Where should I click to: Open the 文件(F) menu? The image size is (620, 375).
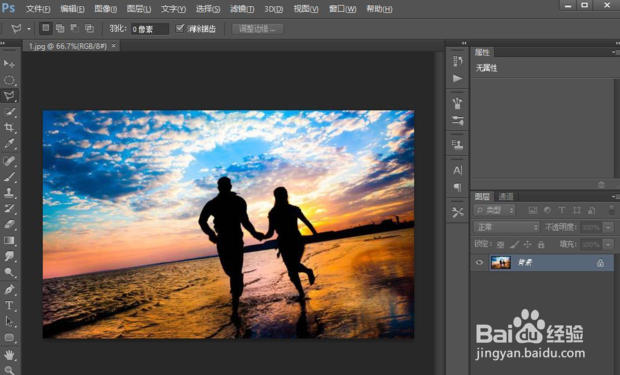point(38,9)
